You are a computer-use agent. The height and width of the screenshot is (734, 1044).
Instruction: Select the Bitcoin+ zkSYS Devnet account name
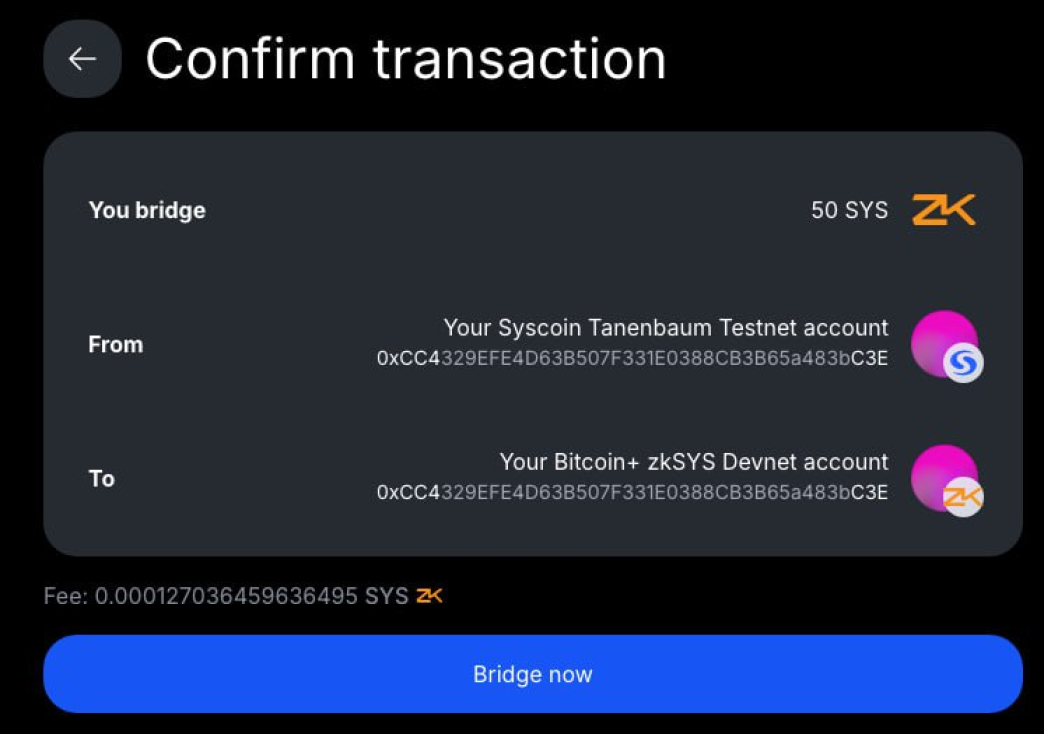tap(694, 462)
